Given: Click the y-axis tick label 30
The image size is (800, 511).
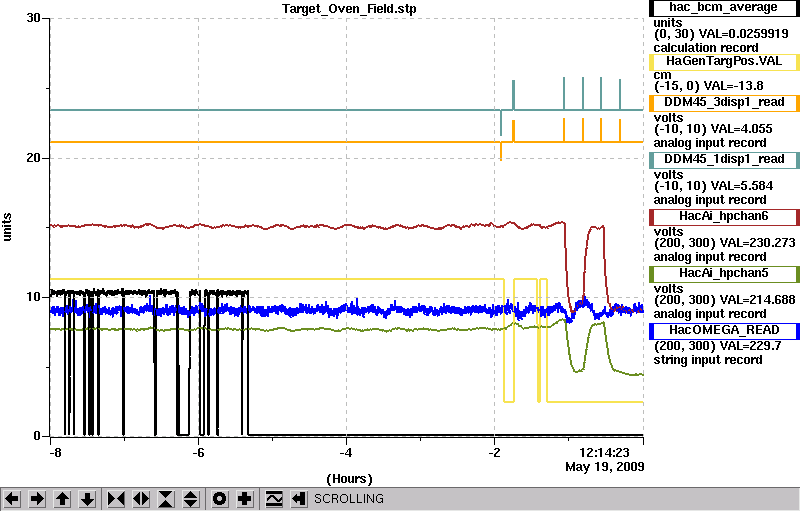Looking at the screenshot, I should (x=34, y=18).
